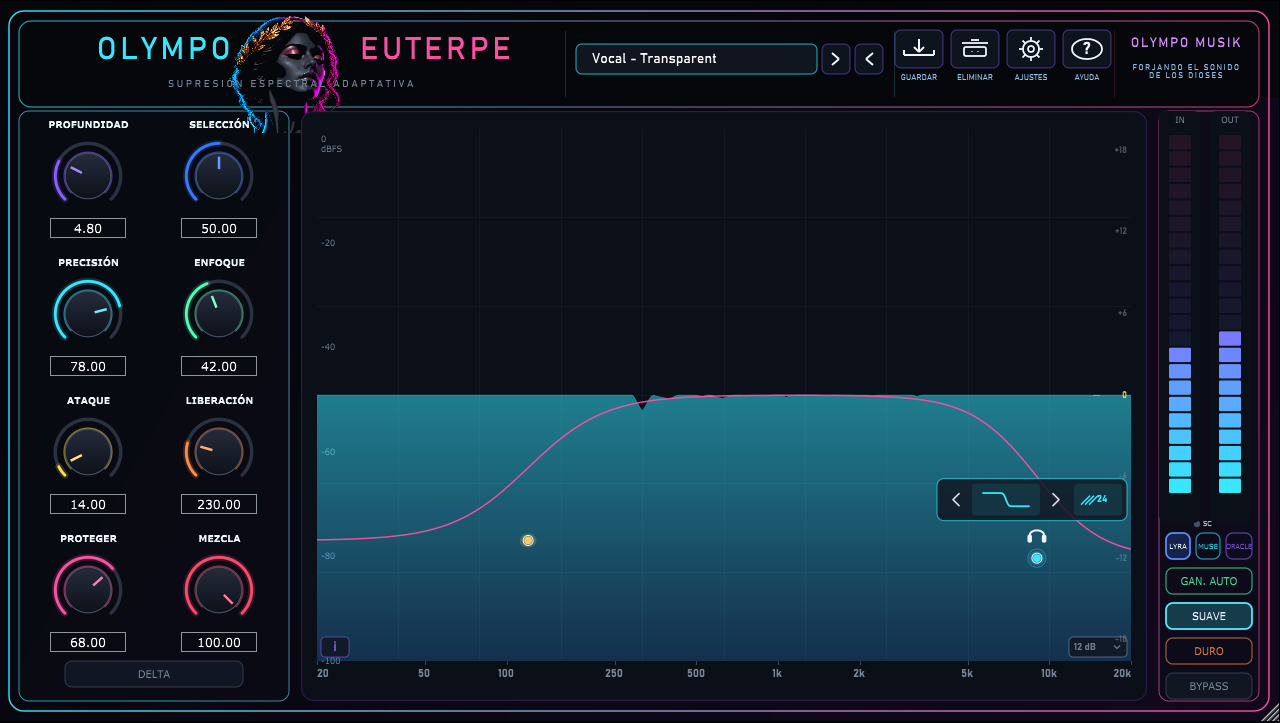Switch to ORACLE mode

[x=1239, y=546]
